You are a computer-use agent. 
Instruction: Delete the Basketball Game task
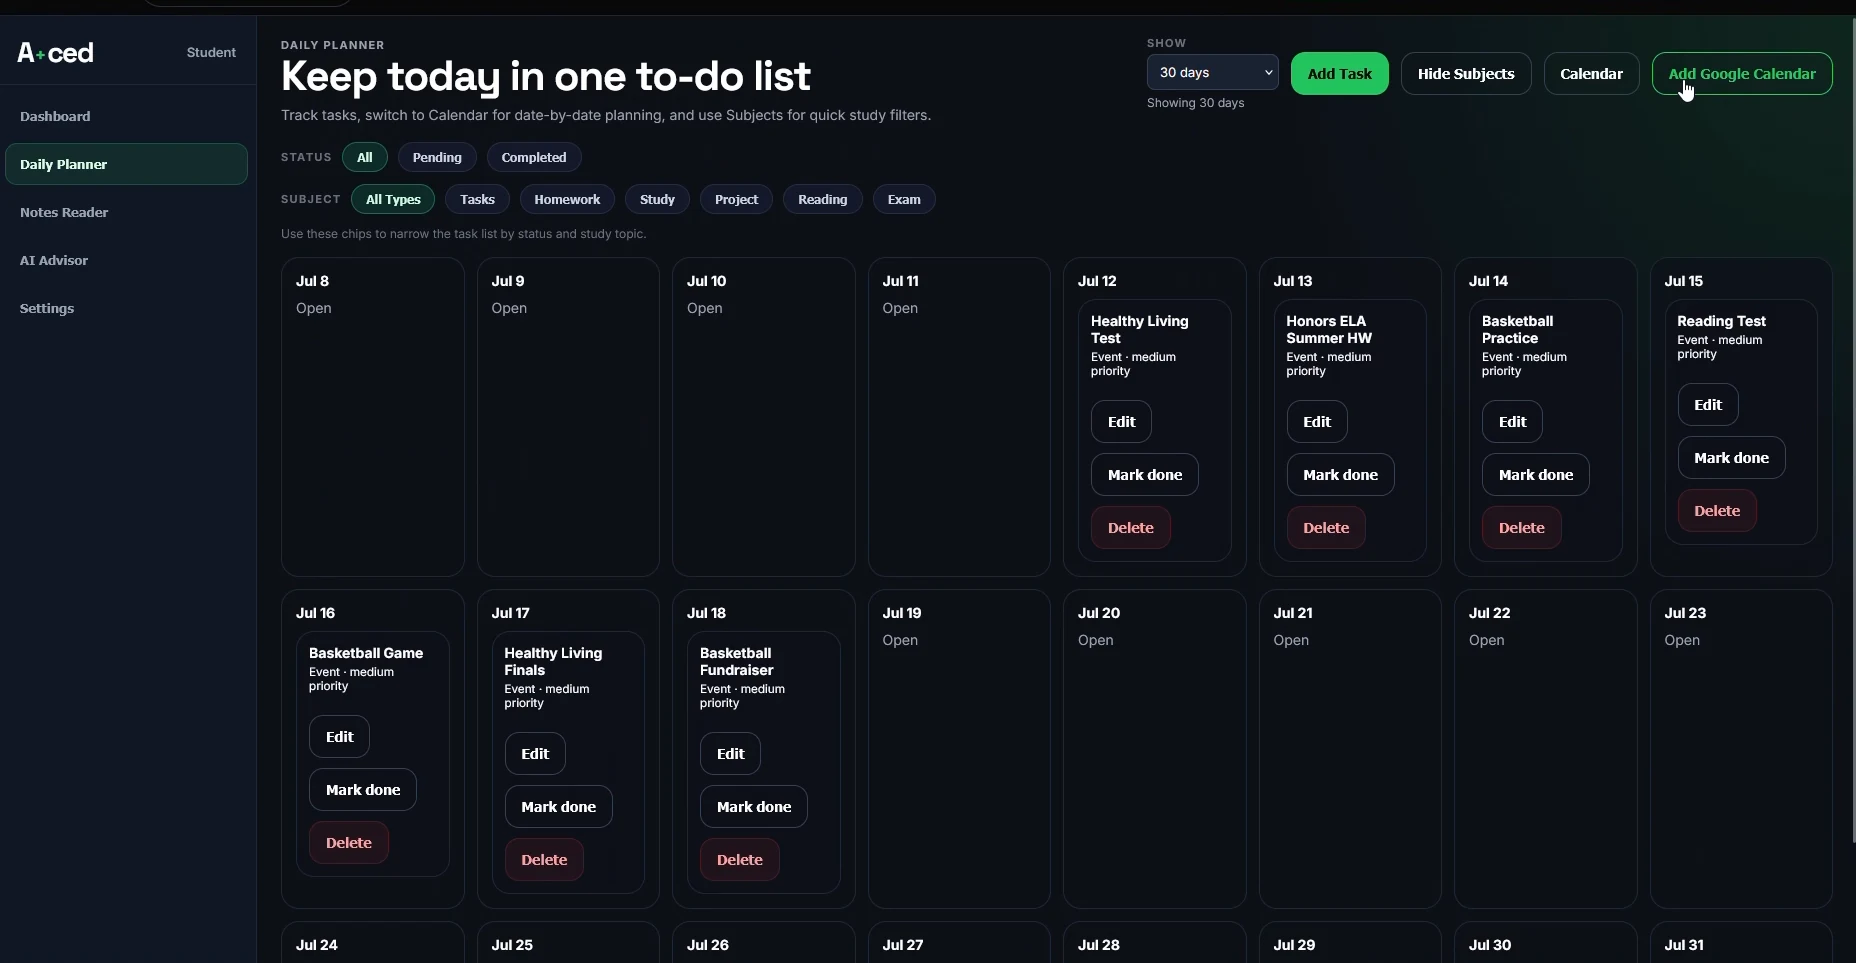(348, 843)
